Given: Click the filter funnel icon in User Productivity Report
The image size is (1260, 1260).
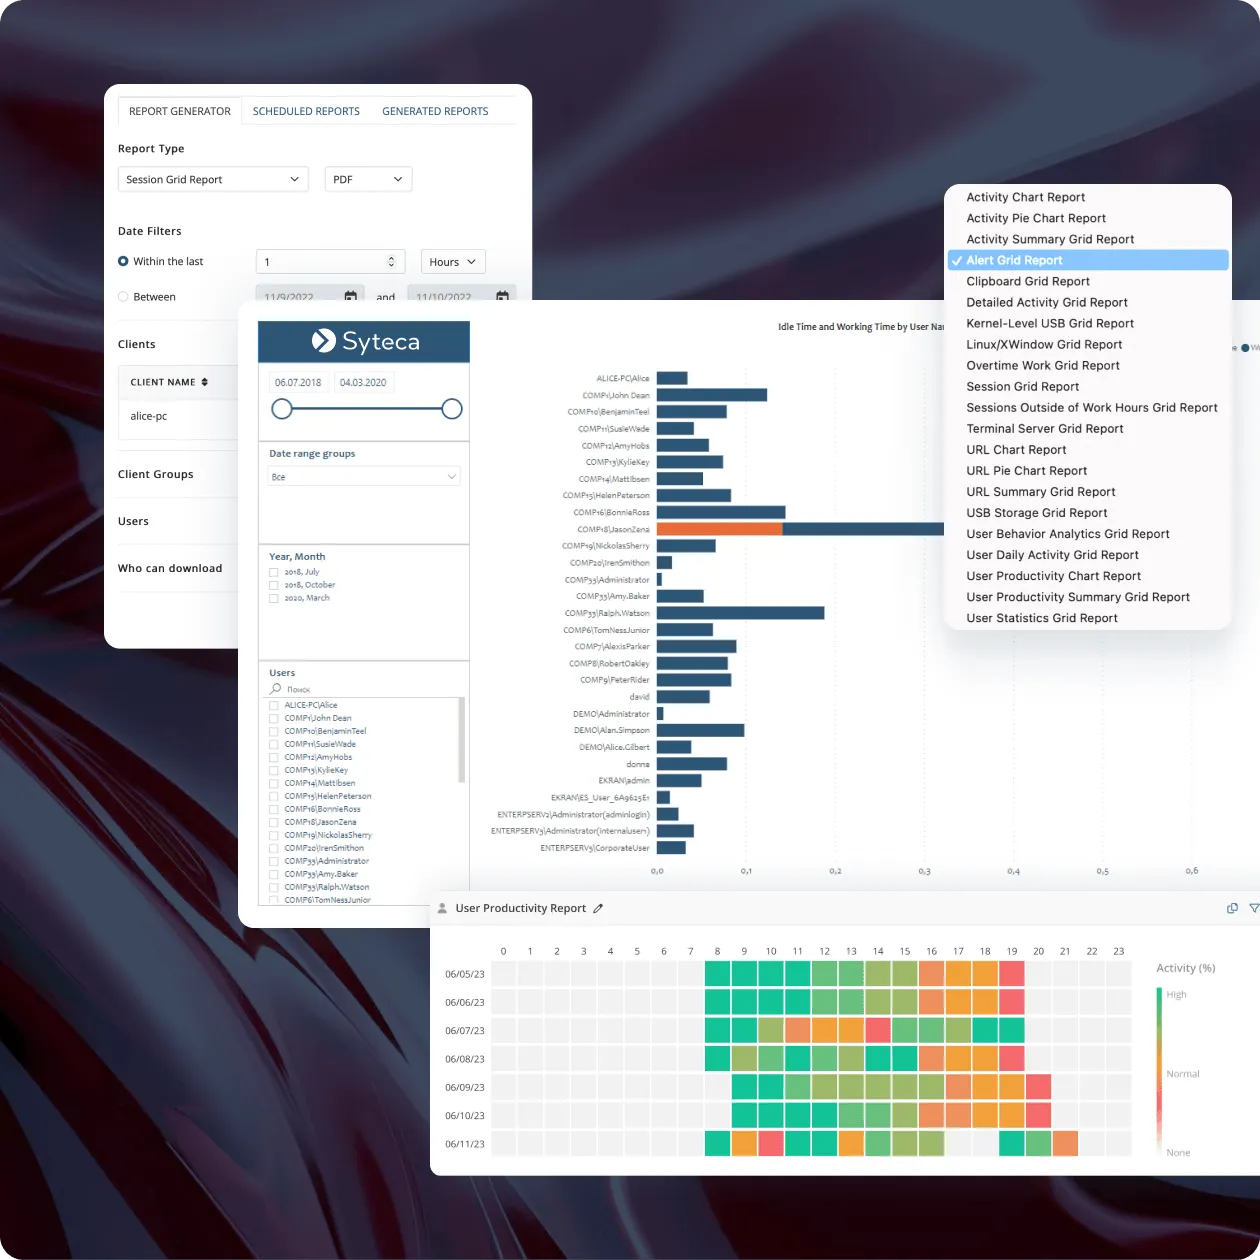Looking at the screenshot, I should 1255,908.
